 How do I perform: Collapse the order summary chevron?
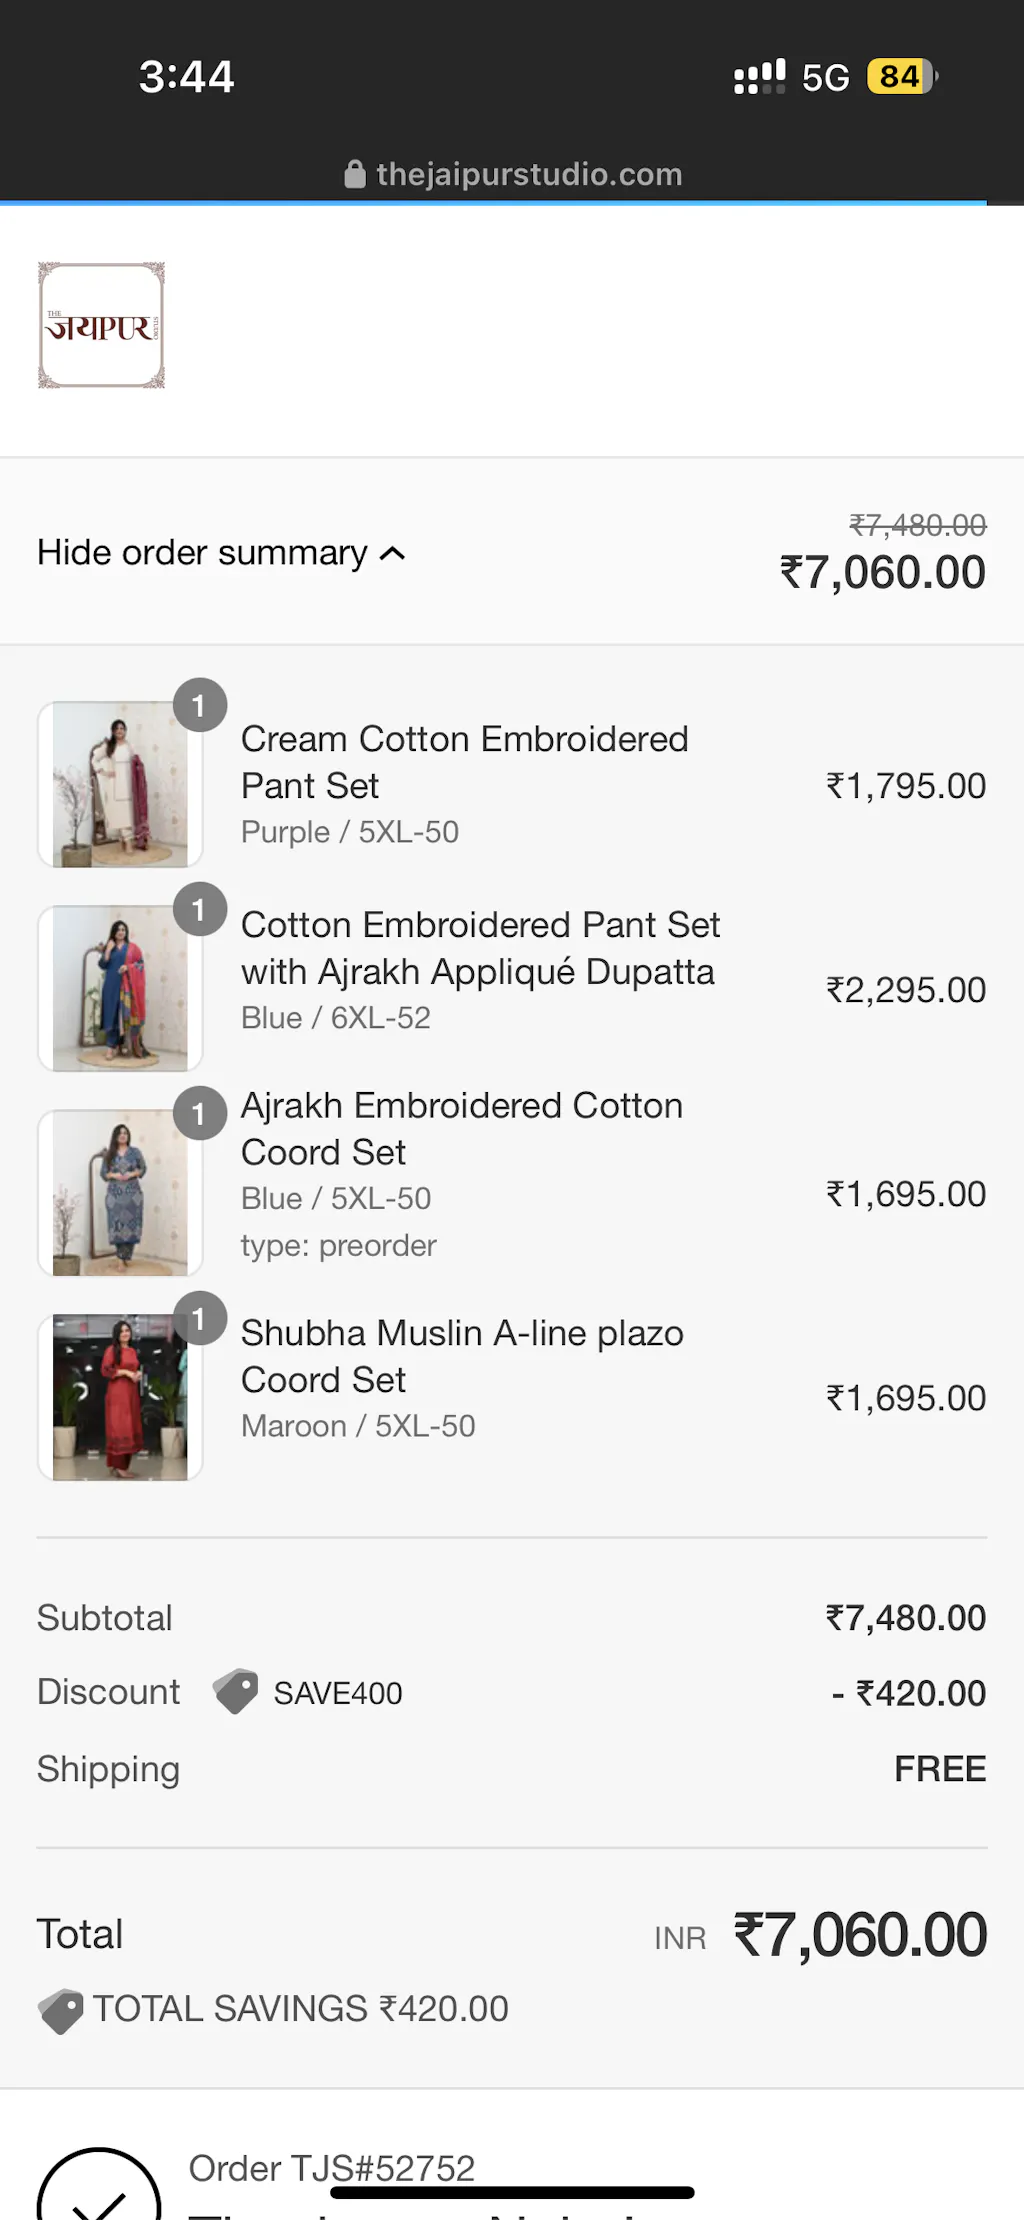[393, 553]
